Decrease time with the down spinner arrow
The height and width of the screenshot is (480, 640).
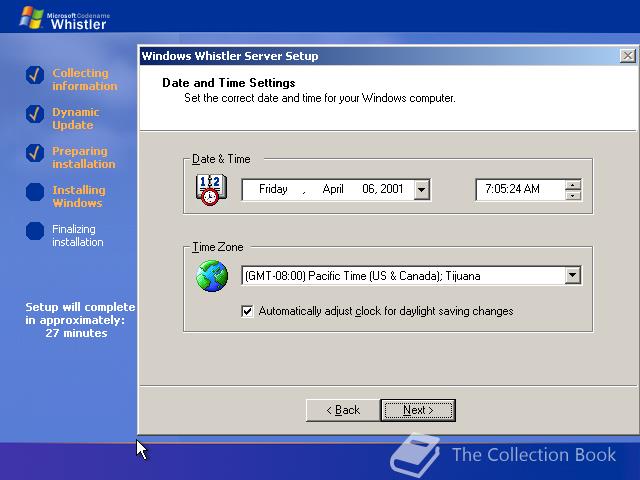(x=573, y=195)
